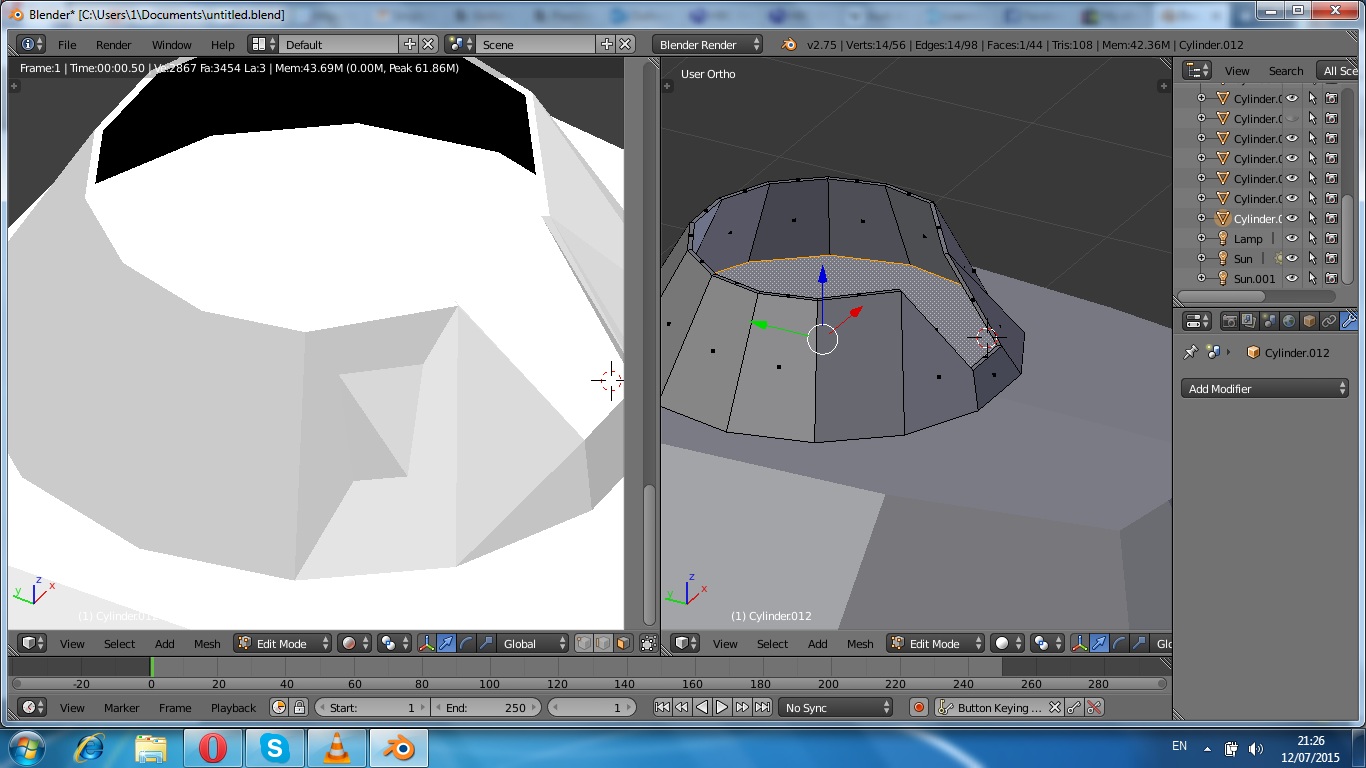Open right viewport editor type selector
This screenshot has width=1366, height=768.
pos(686,643)
